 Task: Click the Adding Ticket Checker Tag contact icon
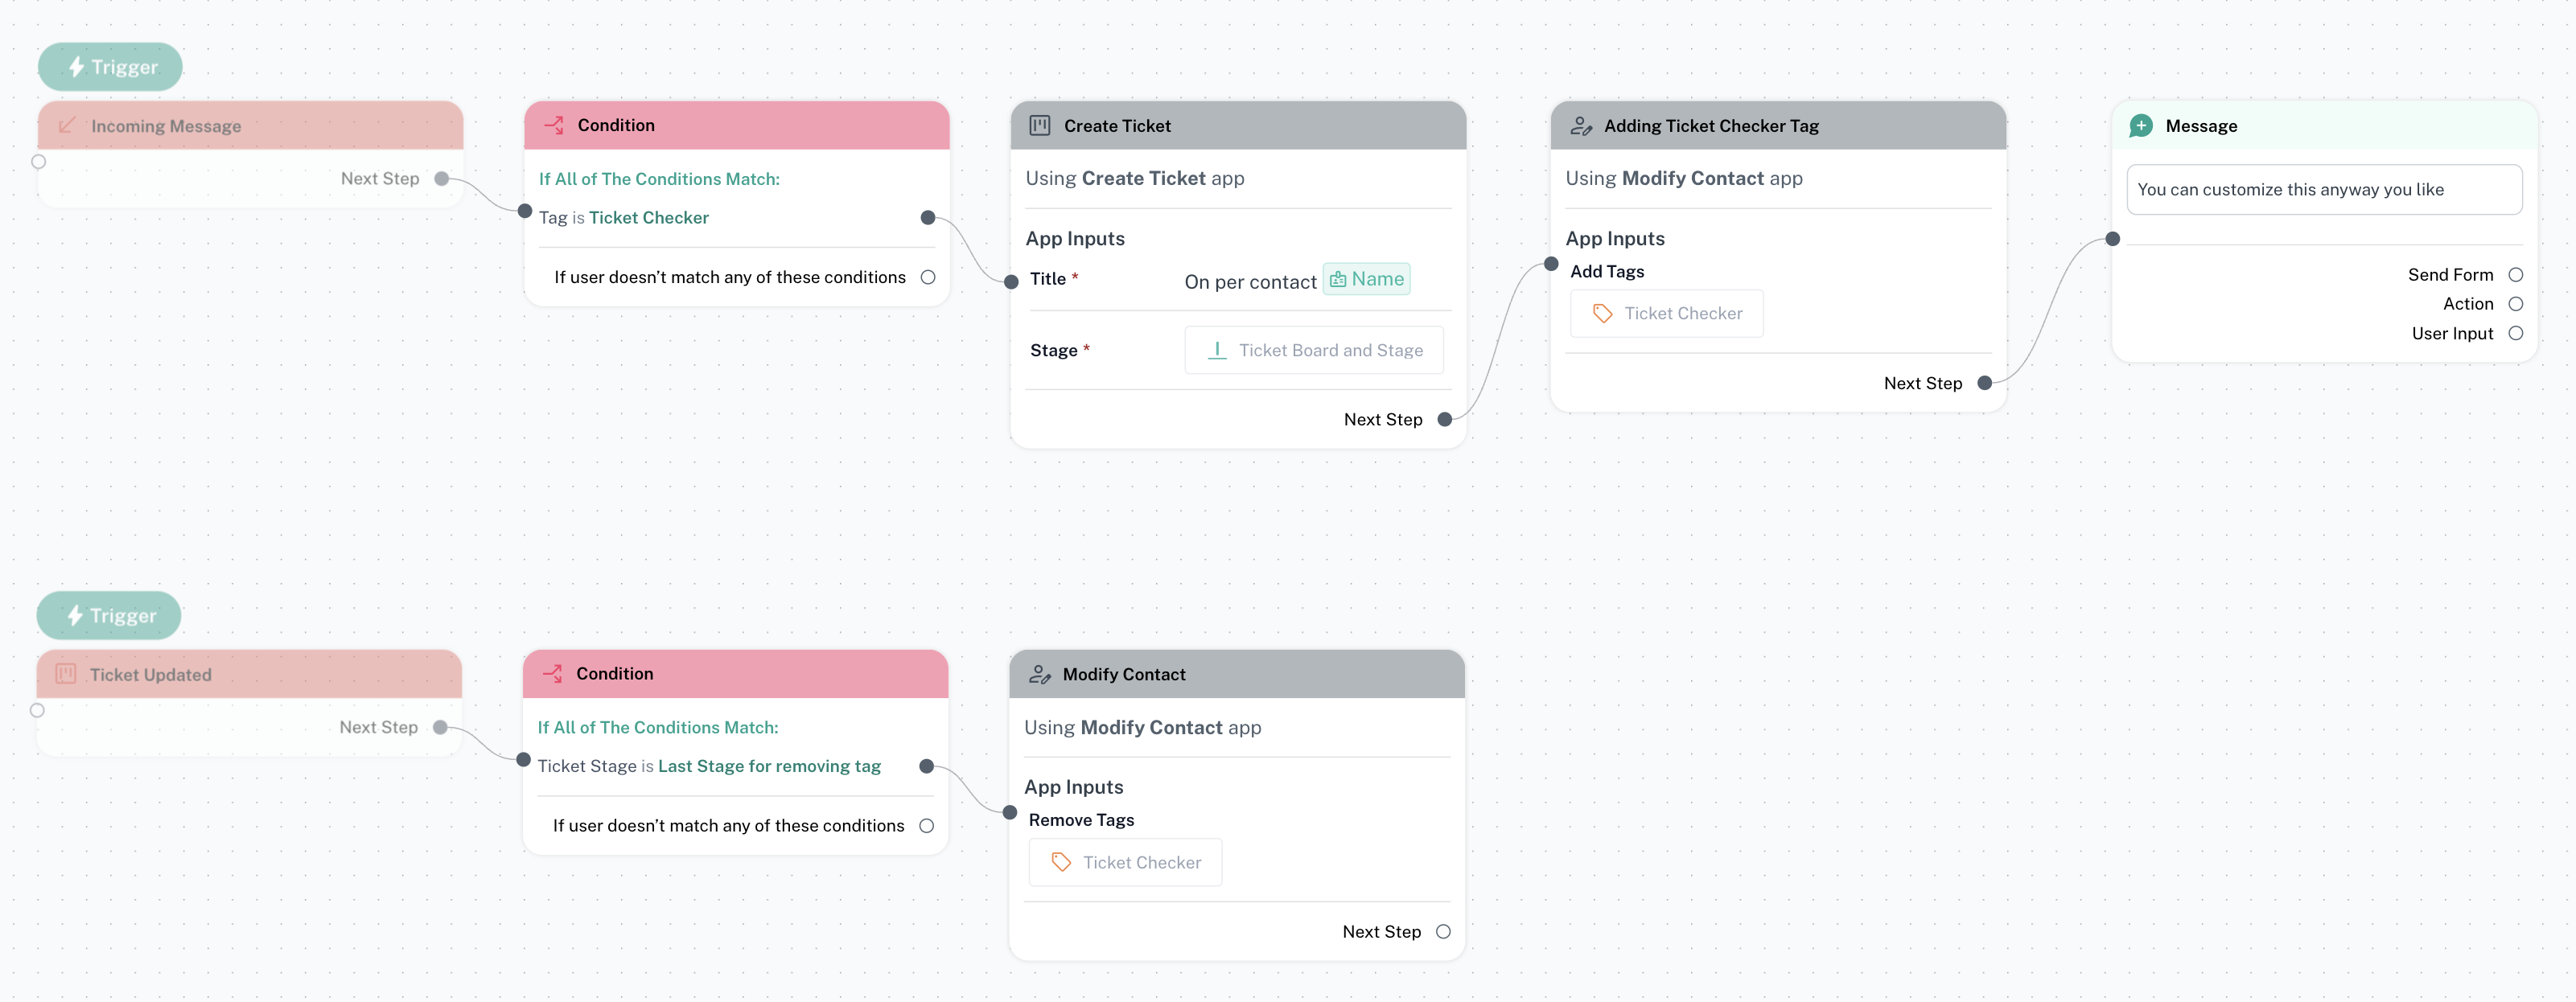(1580, 126)
